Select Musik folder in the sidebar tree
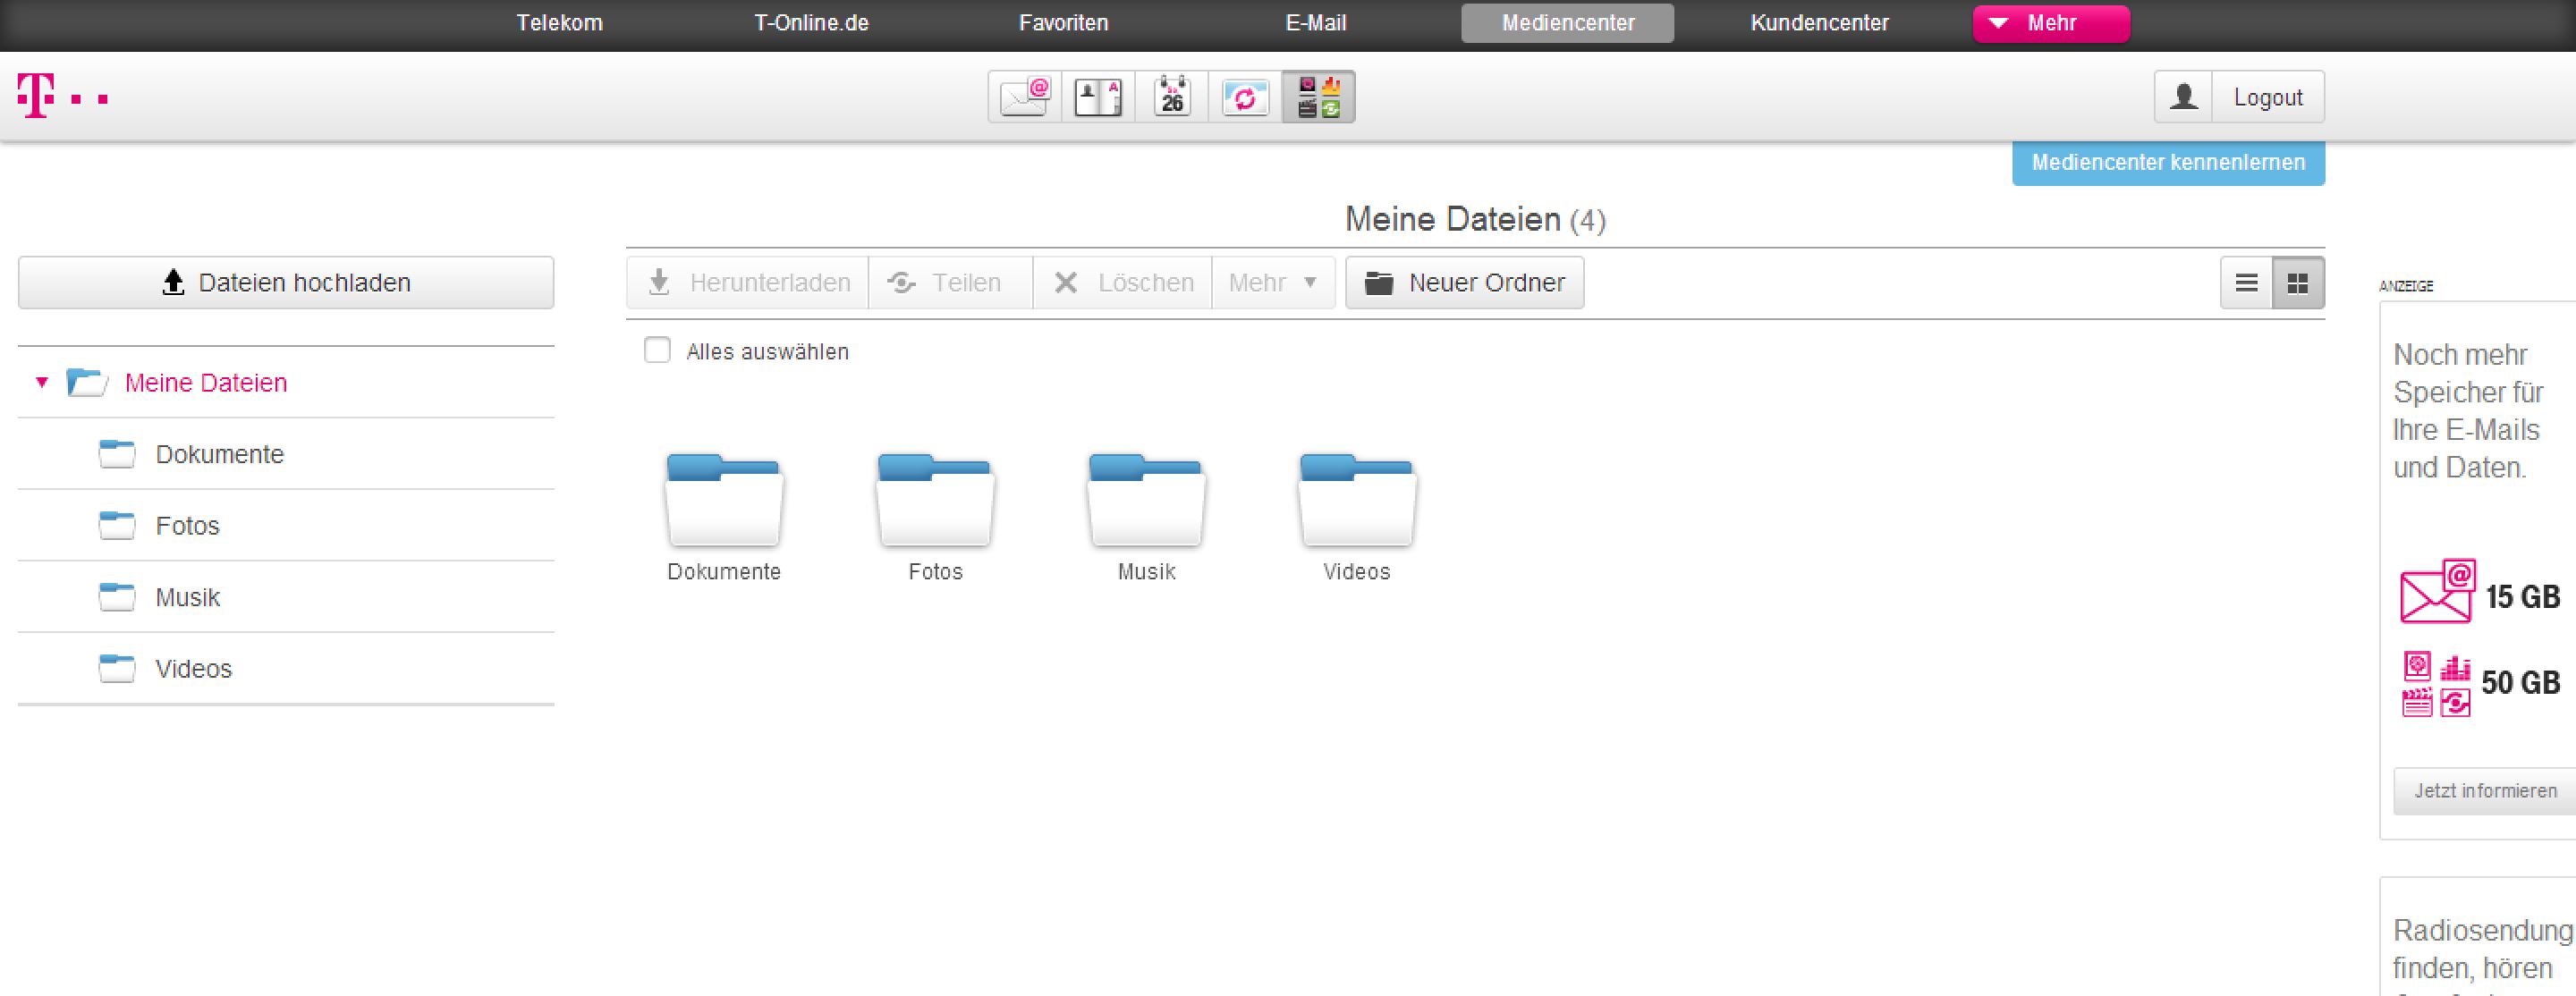 [187, 597]
